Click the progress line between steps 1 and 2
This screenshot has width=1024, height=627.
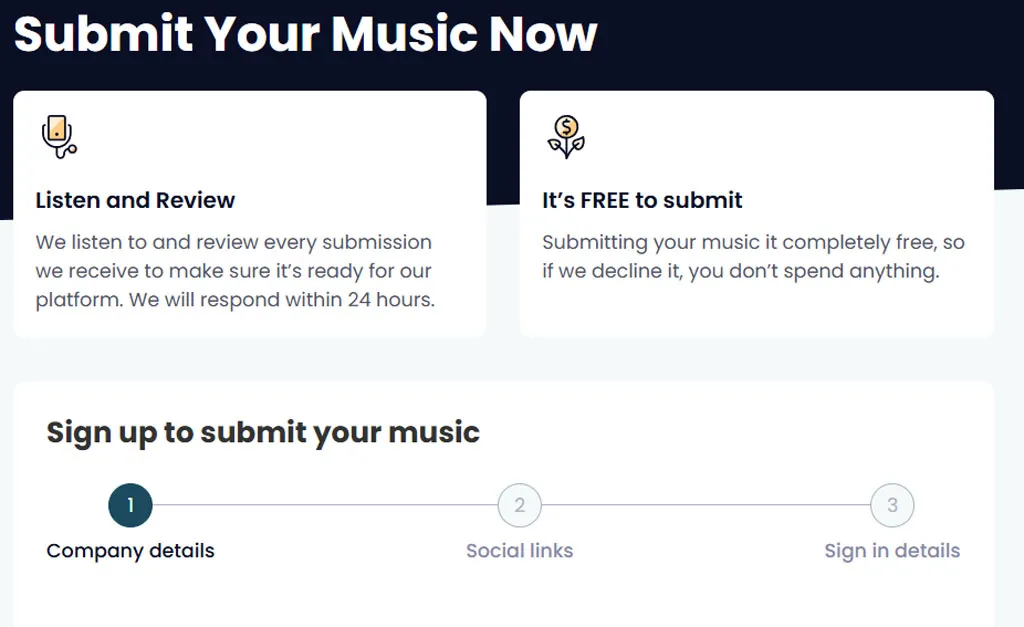[x=325, y=505]
